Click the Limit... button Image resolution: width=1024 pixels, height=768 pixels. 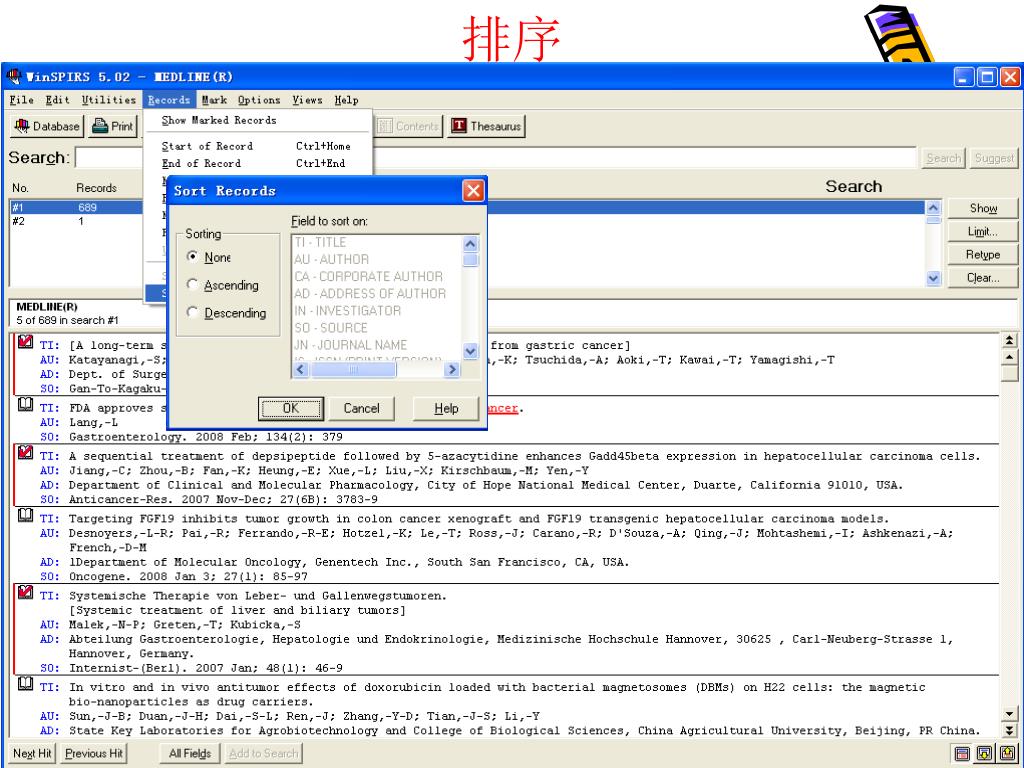coord(983,232)
